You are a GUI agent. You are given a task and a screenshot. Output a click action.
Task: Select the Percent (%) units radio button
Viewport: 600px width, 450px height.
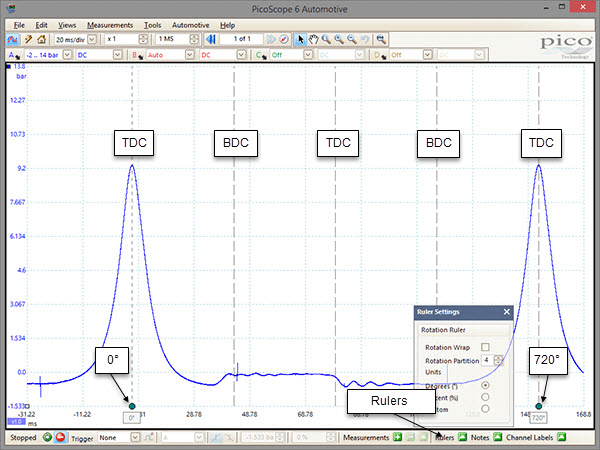485,397
